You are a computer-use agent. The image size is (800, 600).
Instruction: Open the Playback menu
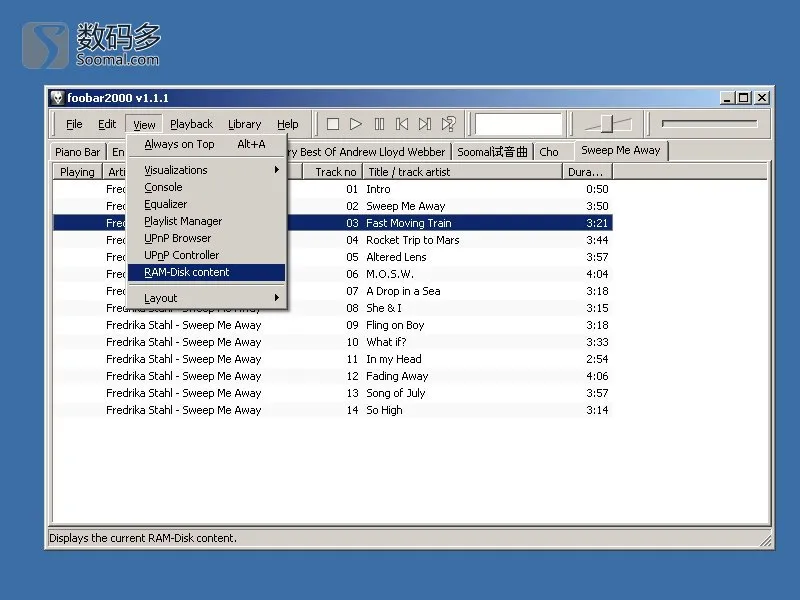(191, 124)
